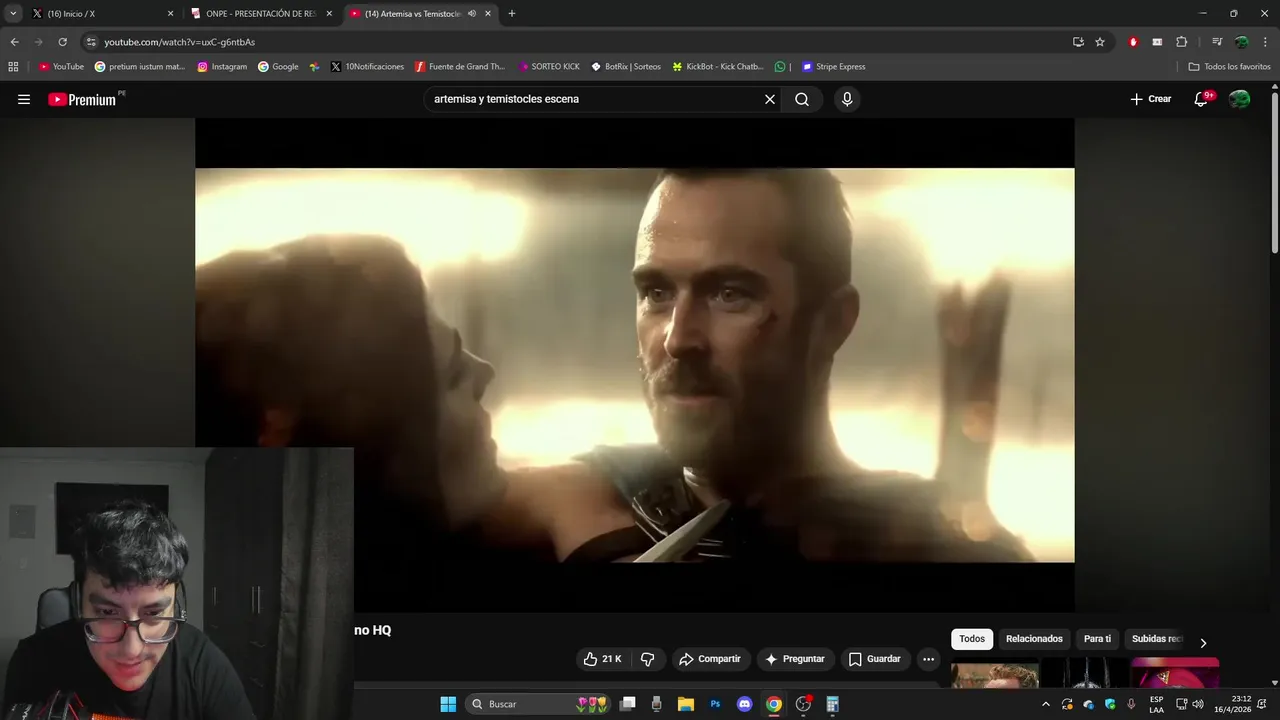Screen dimensions: 1280x720
Task: Open OBS Studio from the taskbar
Action: coord(803,704)
